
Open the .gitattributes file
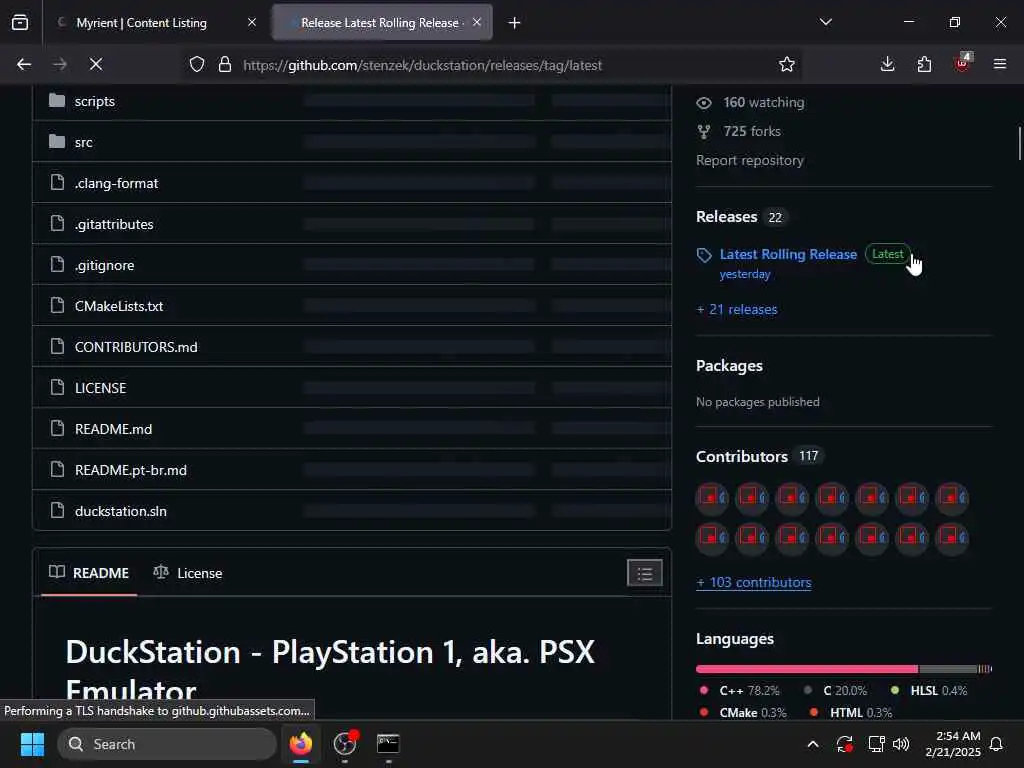pos(114,224)
